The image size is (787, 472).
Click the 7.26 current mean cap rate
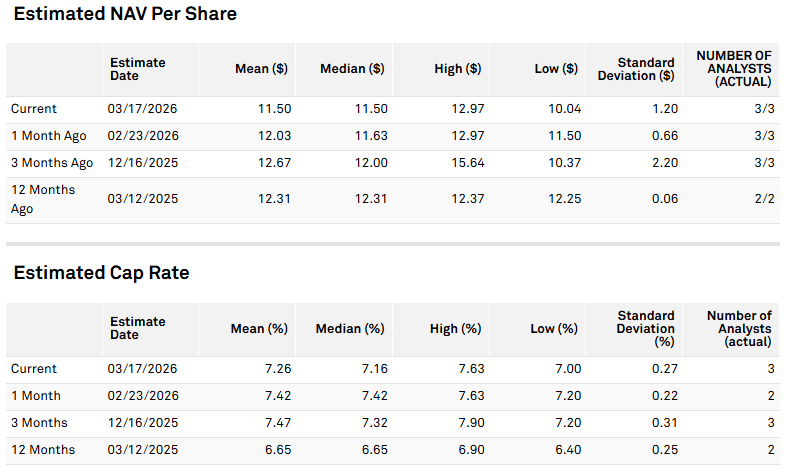tap(275, 369)
